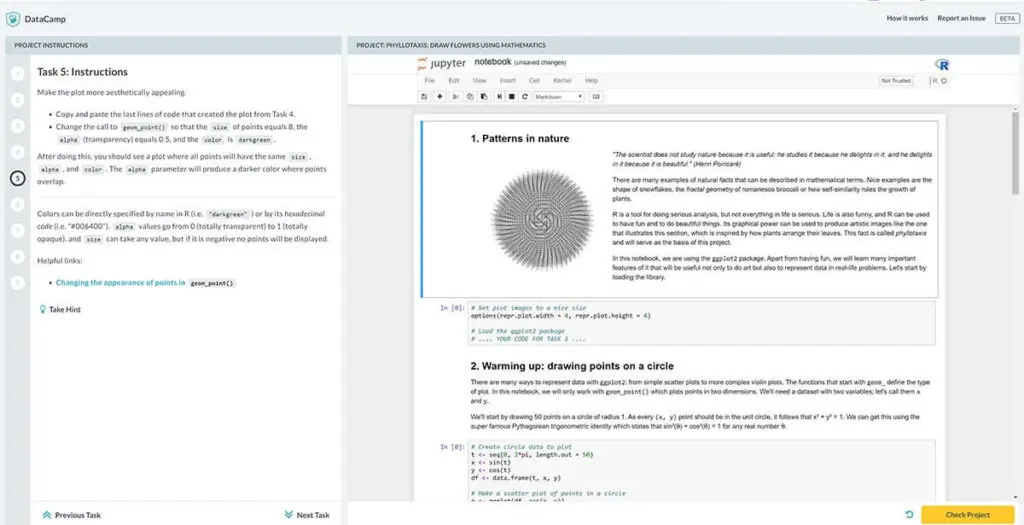This screenshot has width=1024, height=525.
Task: Click the ggplot2 loading code cell
Action: [702, 323]
